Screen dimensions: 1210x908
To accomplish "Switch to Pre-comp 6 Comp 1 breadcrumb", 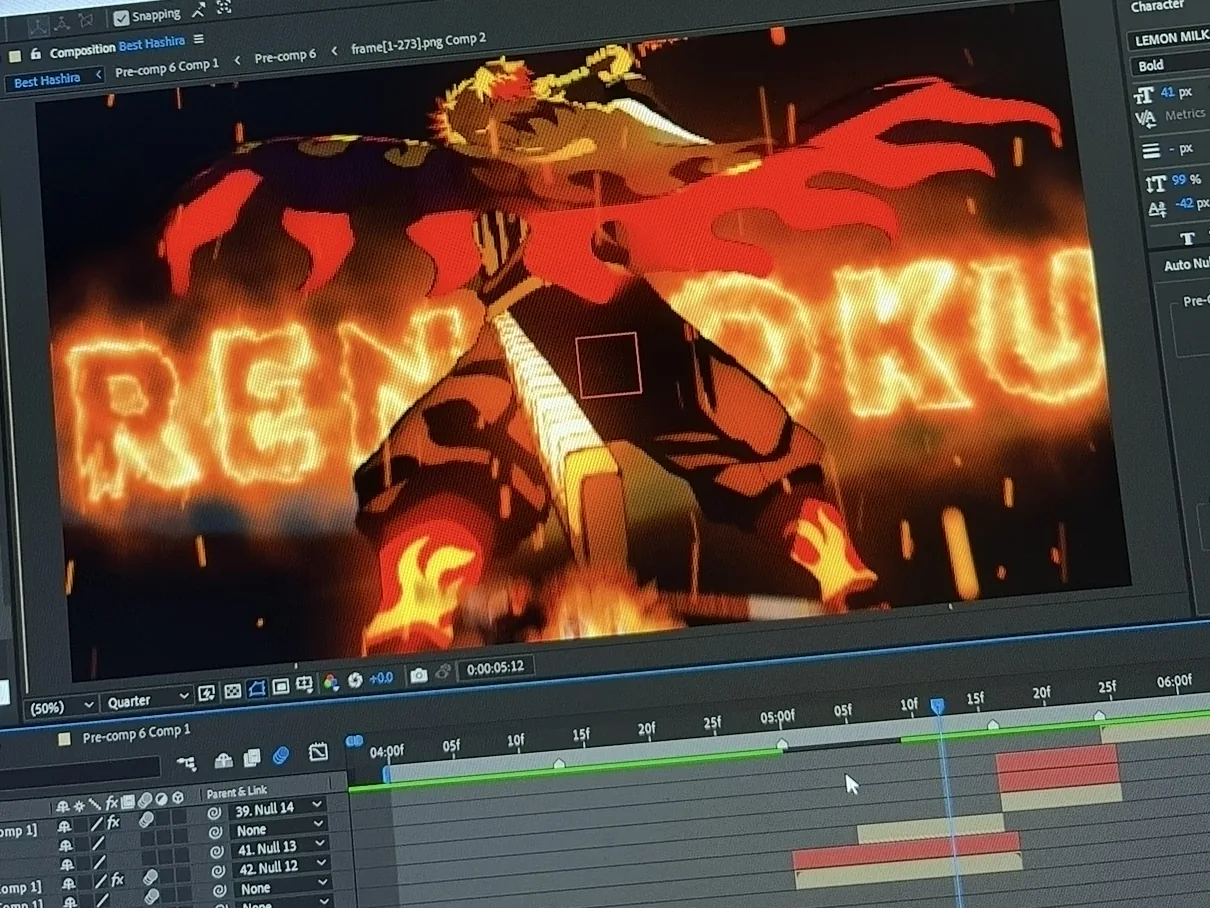I will [167, 67].
